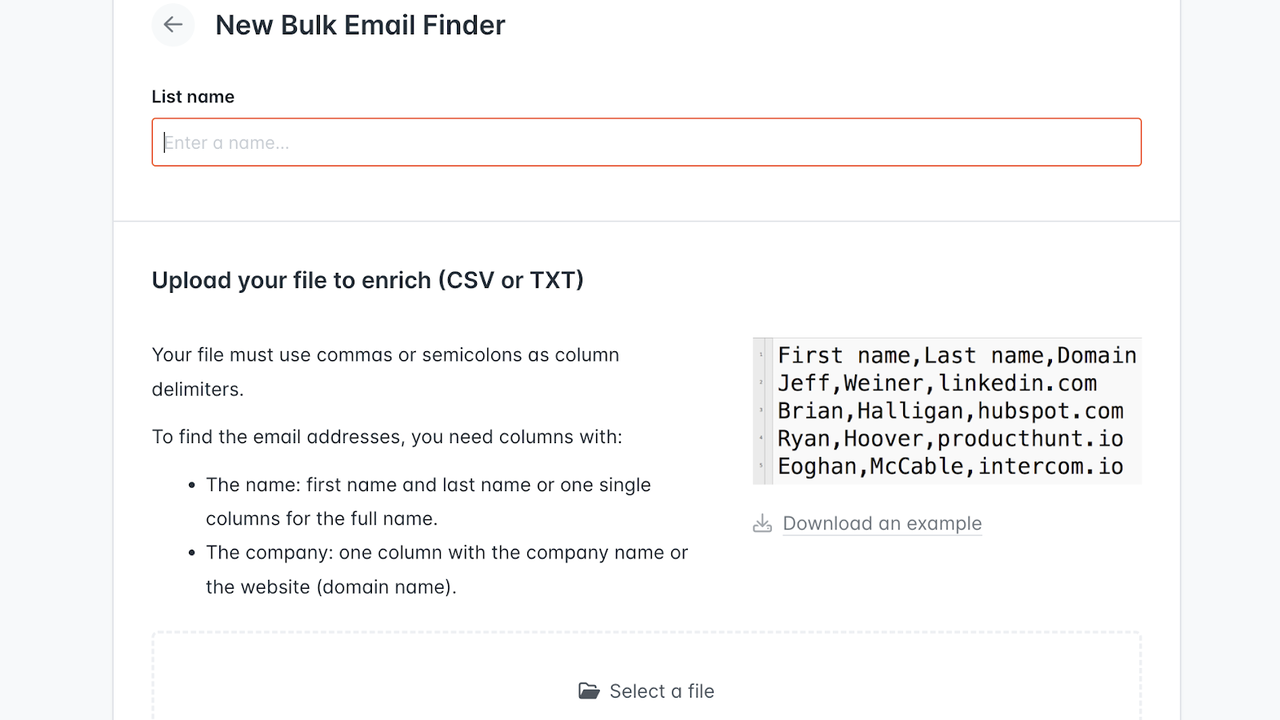Select the "Upload your file to enrich" heading
The width and height of the screenshot is (1280, 720).
click(x=368, y=280)
